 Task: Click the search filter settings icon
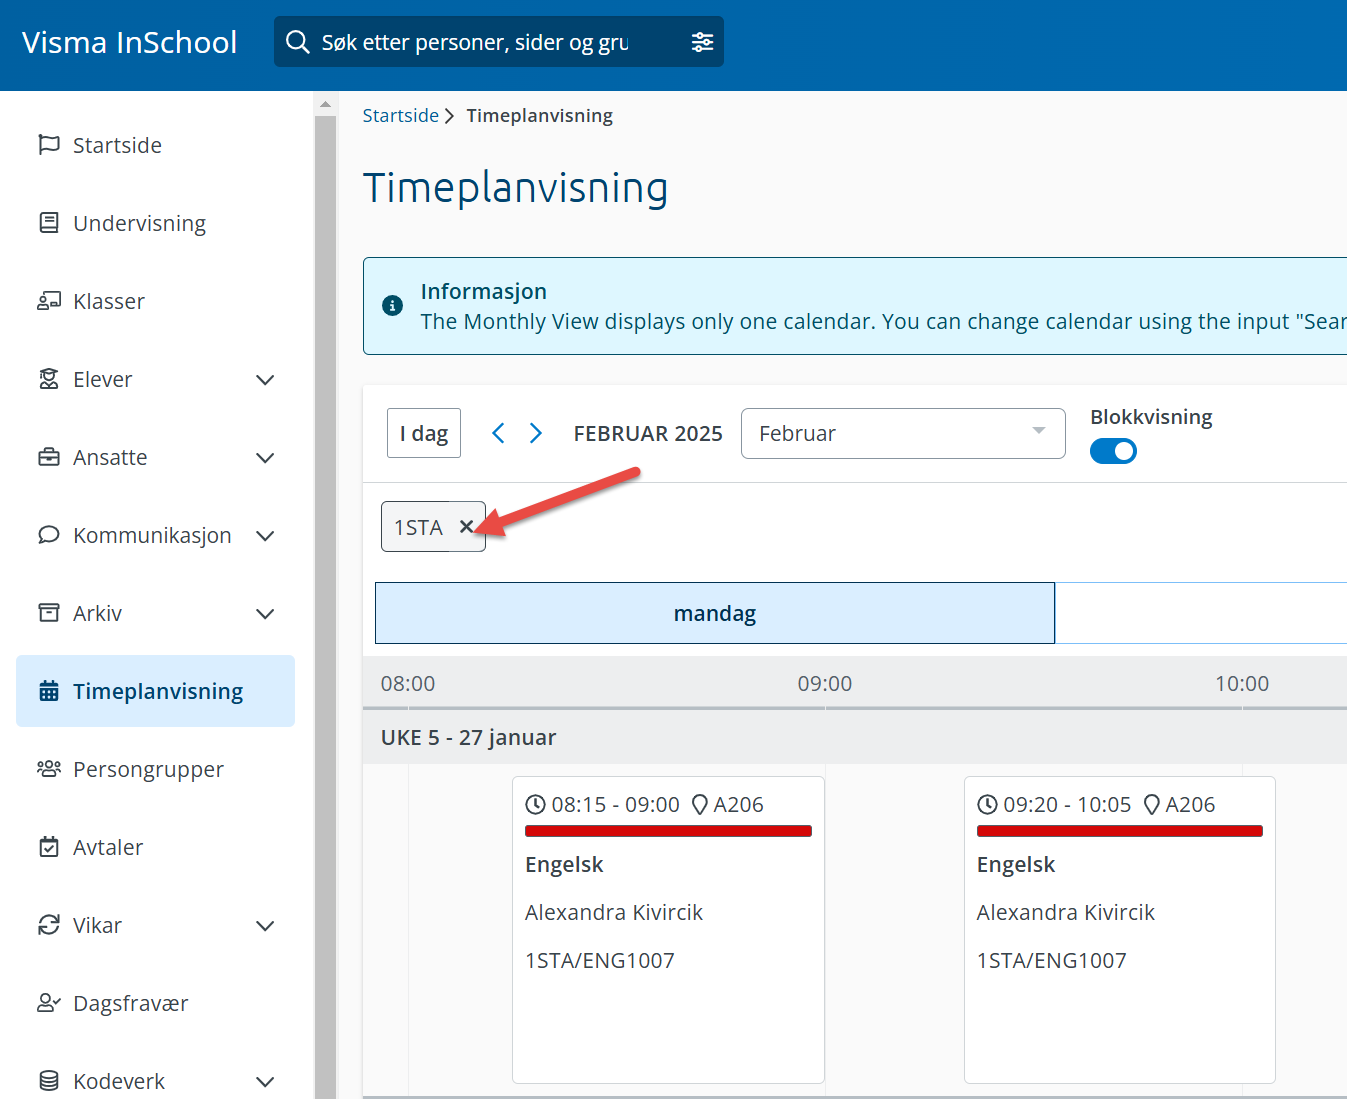tap(702, 42)
